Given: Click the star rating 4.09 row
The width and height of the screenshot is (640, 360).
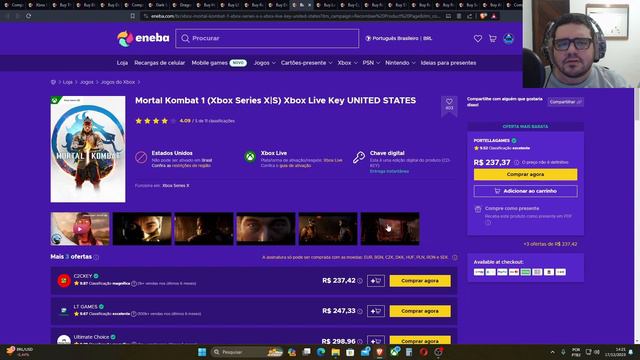Looking at the screenshot, I should 184,121.
